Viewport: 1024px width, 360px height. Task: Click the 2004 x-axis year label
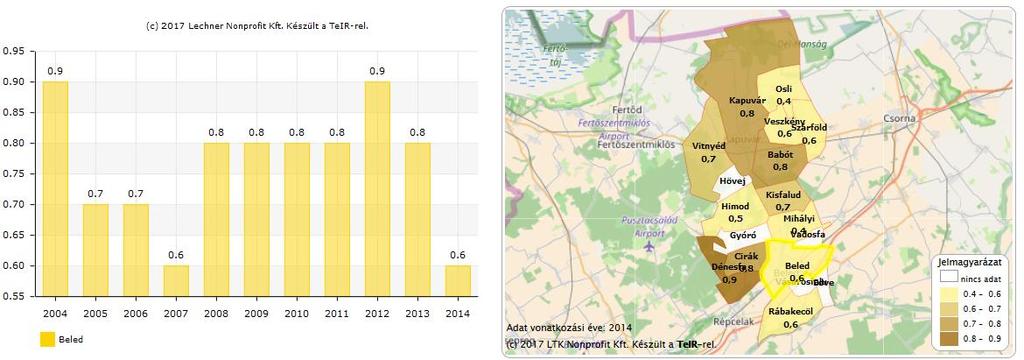tap(56, 314)
